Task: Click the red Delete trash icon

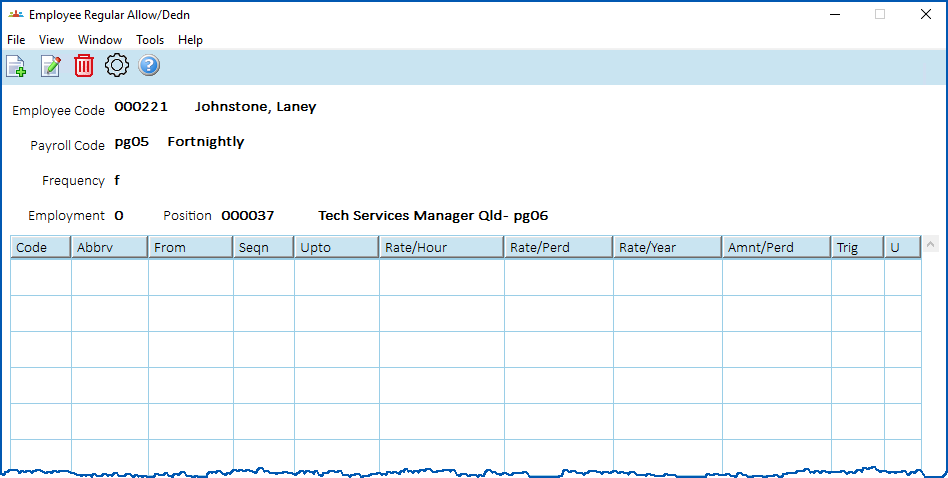Action: click(84, 66)
